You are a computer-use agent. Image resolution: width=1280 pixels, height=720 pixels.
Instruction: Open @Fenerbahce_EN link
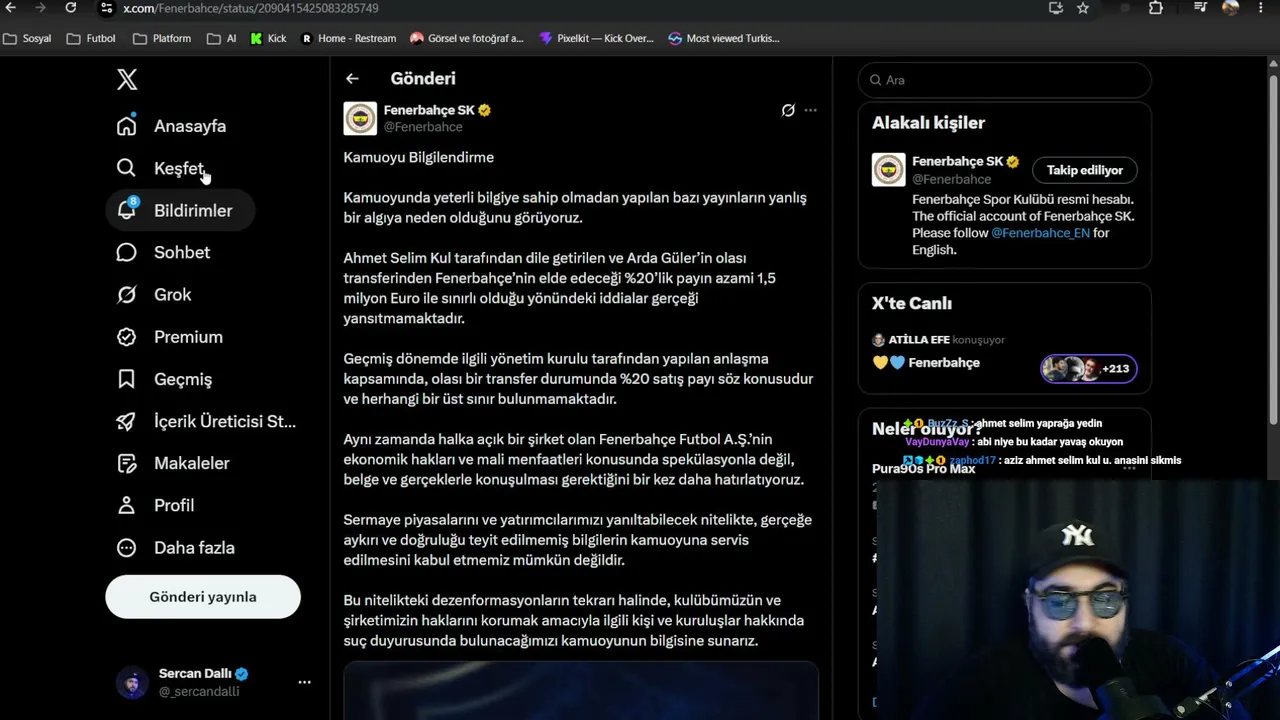pyautogui.click(x=1040, y=233)
